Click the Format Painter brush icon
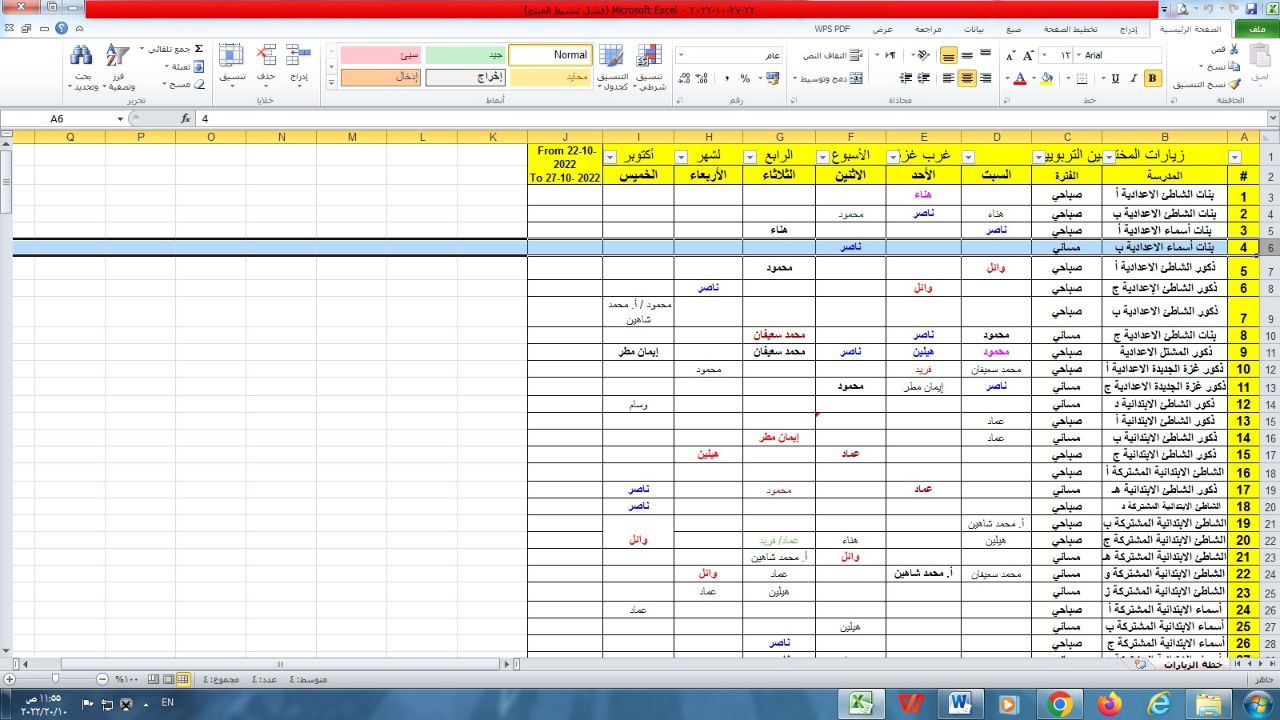Screen dimensions: 1280x720 coord(1234,85)
